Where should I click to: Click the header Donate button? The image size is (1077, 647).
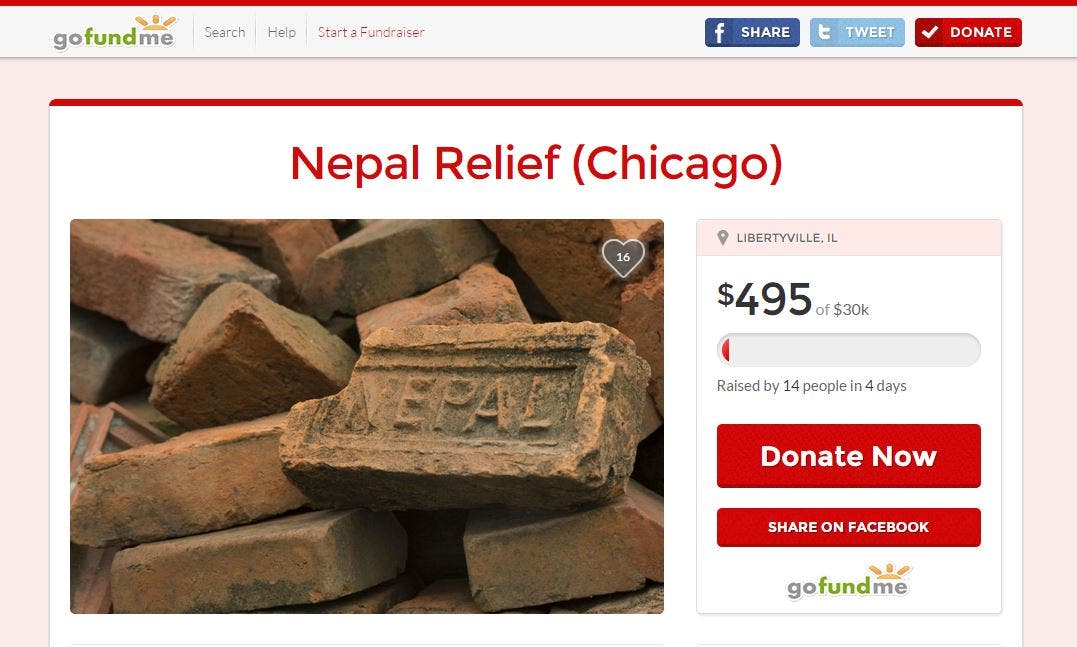tap(968, 32)
